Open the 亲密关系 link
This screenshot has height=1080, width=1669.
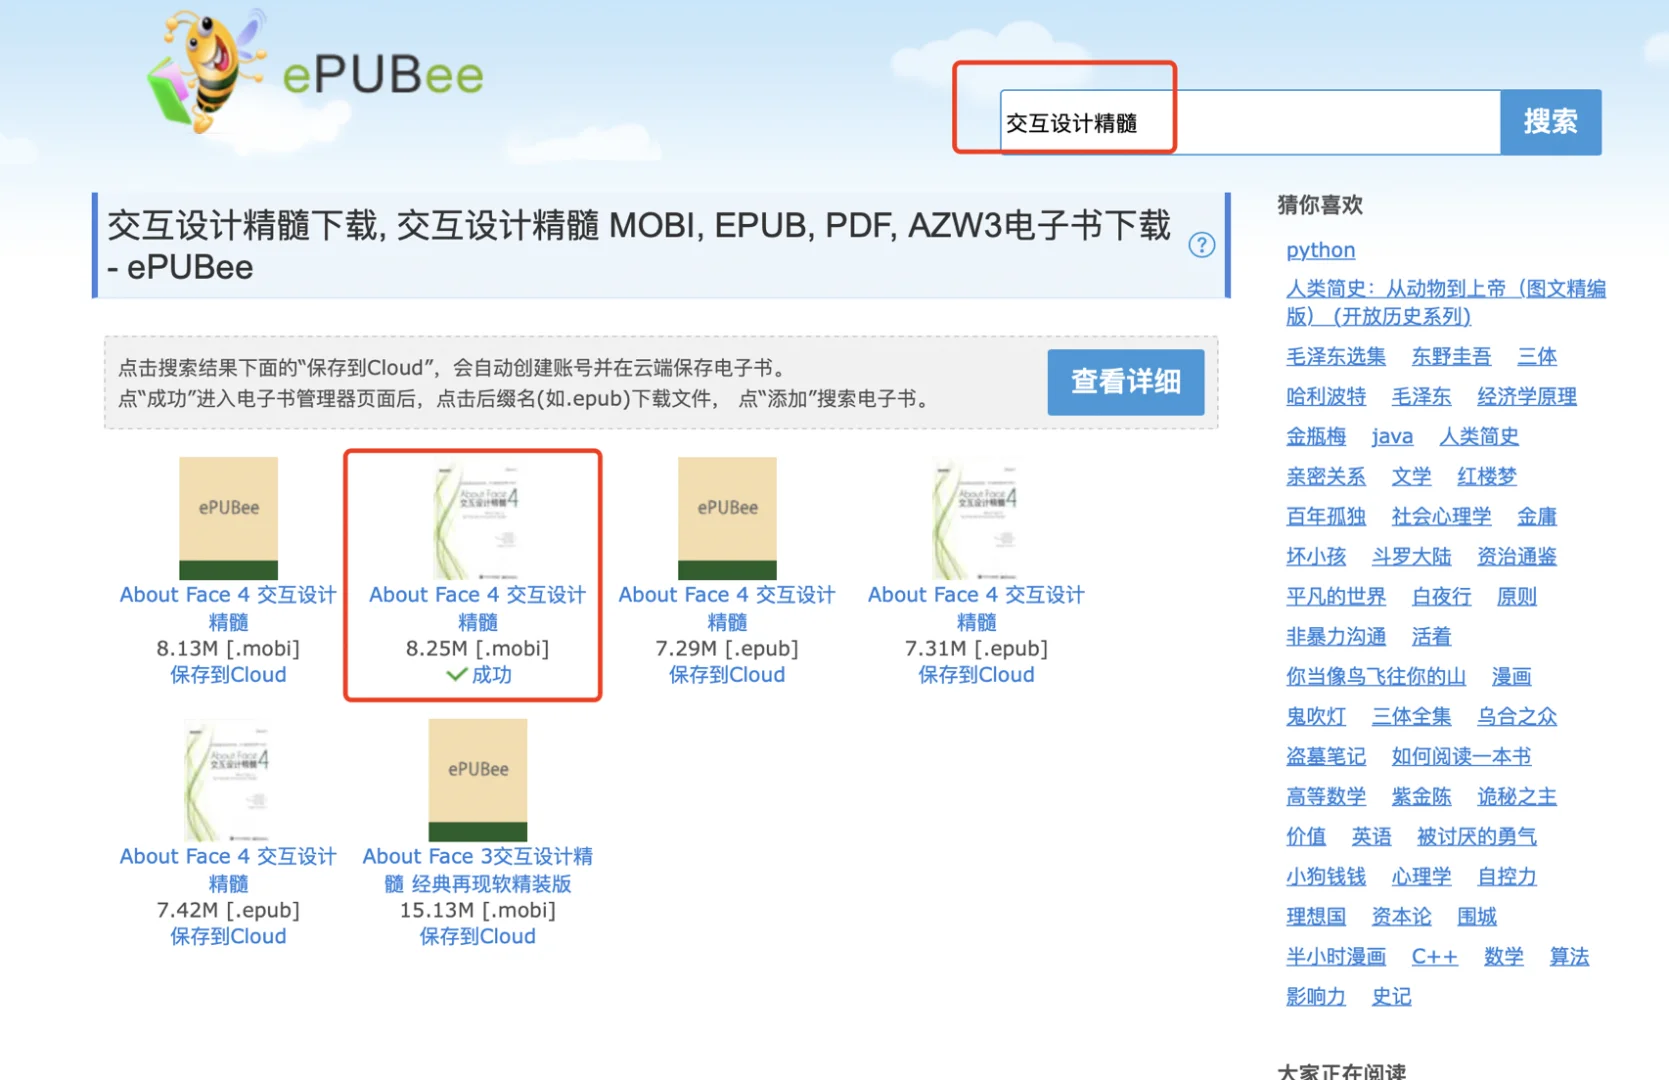tap(1326, 476)
